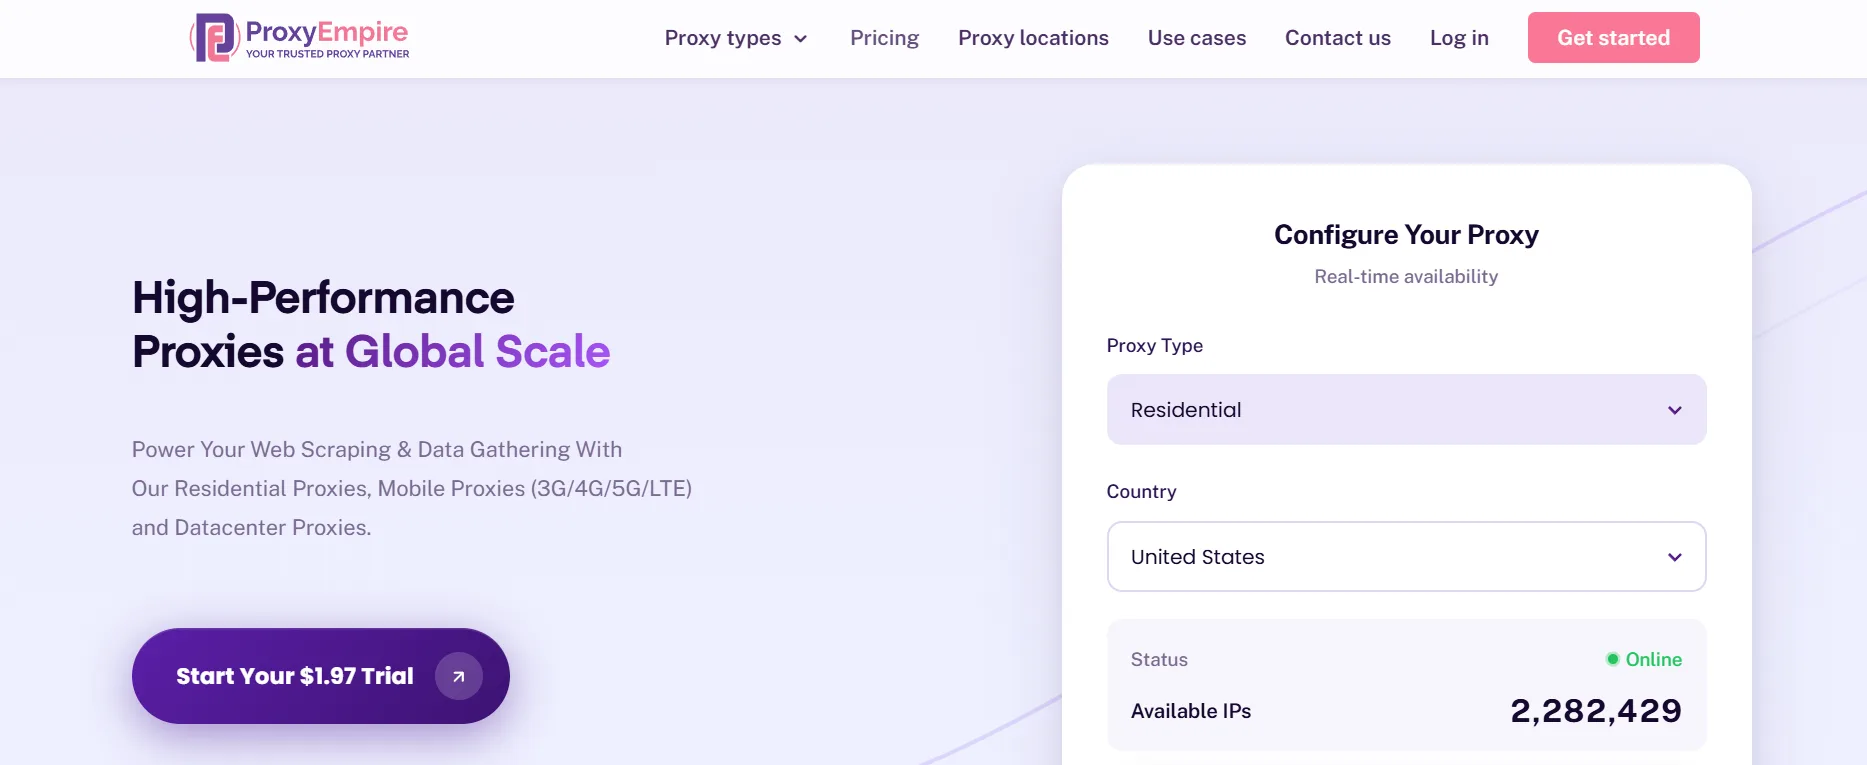Viewport: 1867px width, 765px height.
Task: Click the Log in link
Action: coord(1459,38)
